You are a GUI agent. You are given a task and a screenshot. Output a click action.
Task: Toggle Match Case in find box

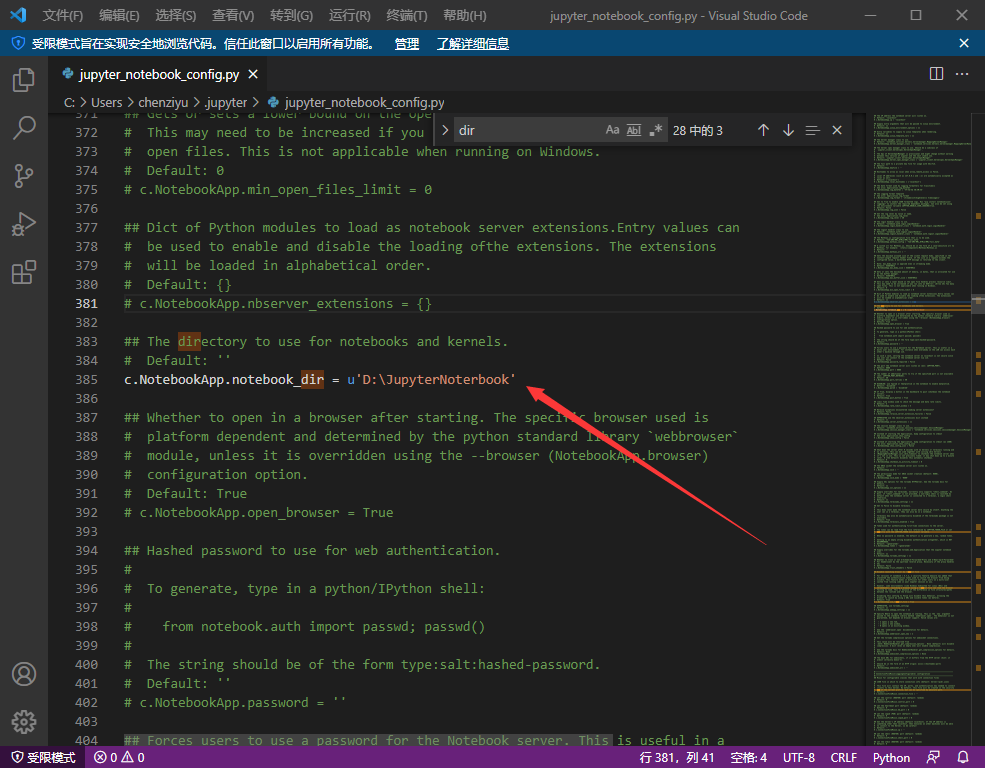(612, 130)
